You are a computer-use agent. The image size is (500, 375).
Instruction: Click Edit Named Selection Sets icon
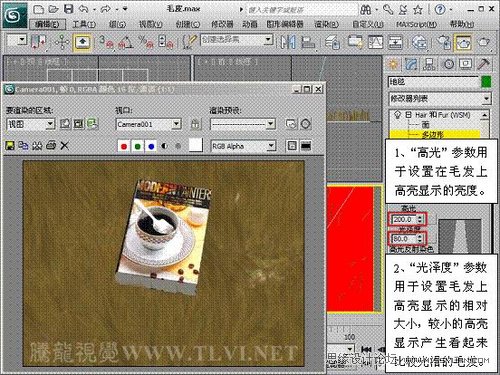pos(190,42)
